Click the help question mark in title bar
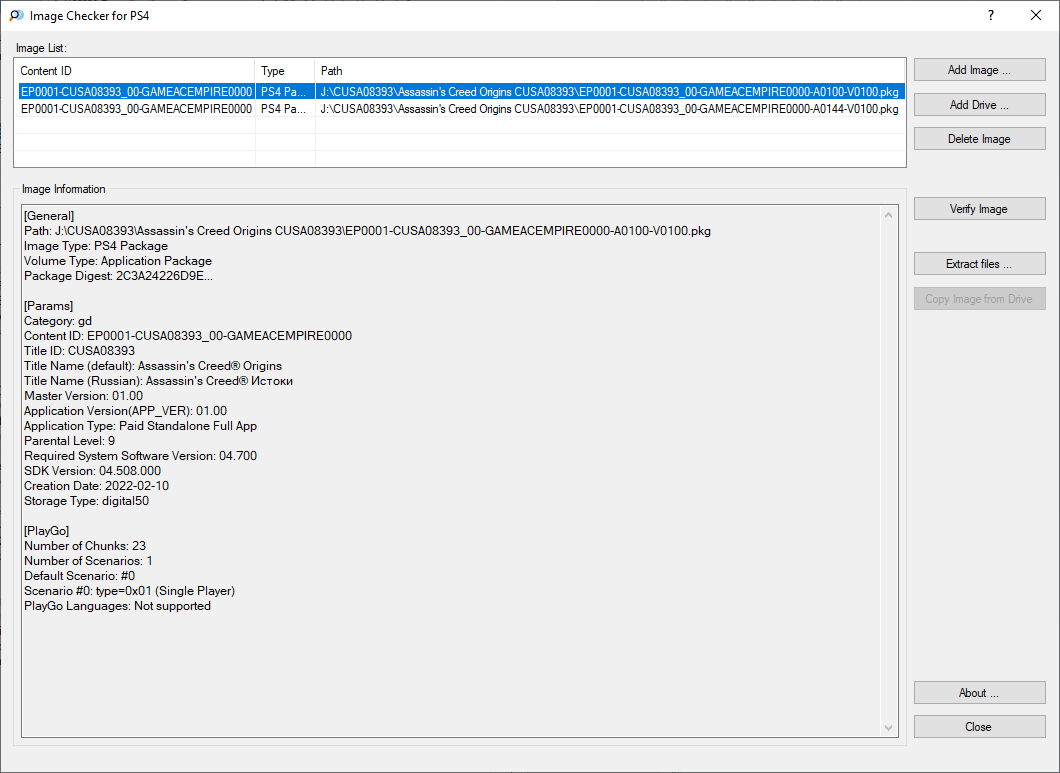Viewport: 1060px width, 773px height. click(991, 15)
